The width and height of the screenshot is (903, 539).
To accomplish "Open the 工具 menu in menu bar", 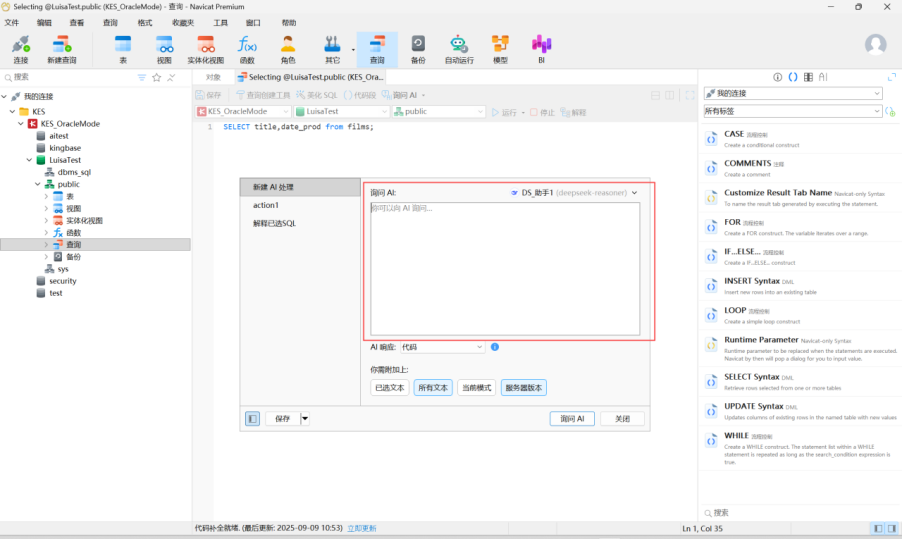I will point(221,22).
